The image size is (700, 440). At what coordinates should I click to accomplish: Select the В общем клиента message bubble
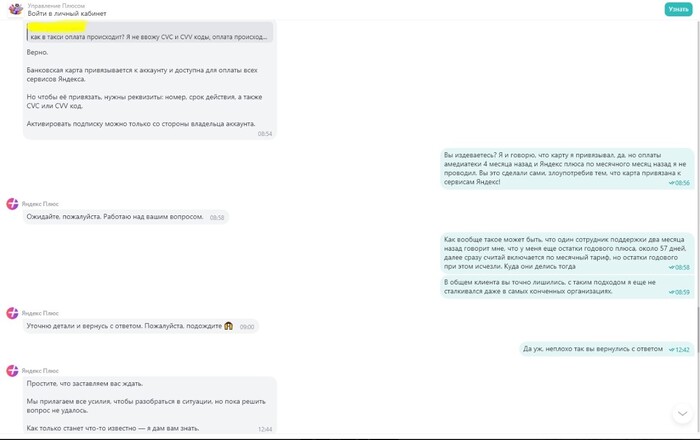567,287
